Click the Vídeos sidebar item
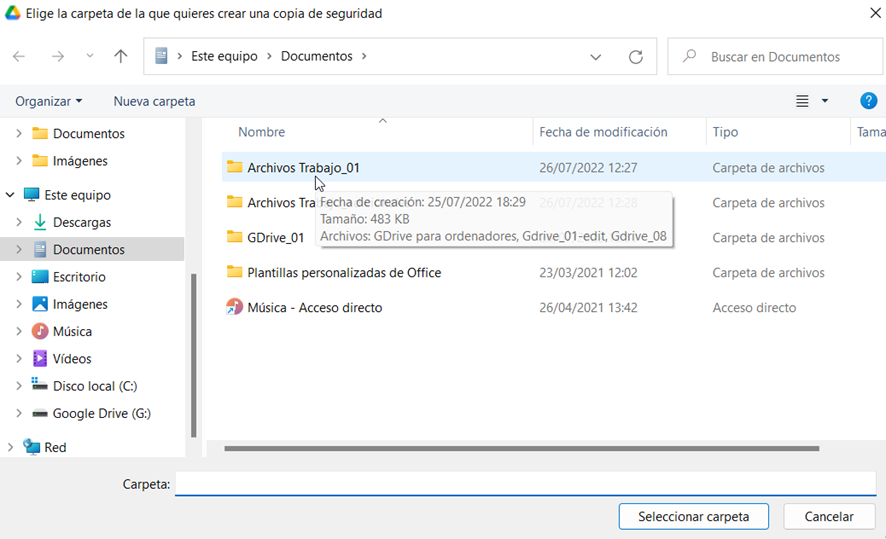The height and width of the screenshot is (539, 886). tap(72, 358)
